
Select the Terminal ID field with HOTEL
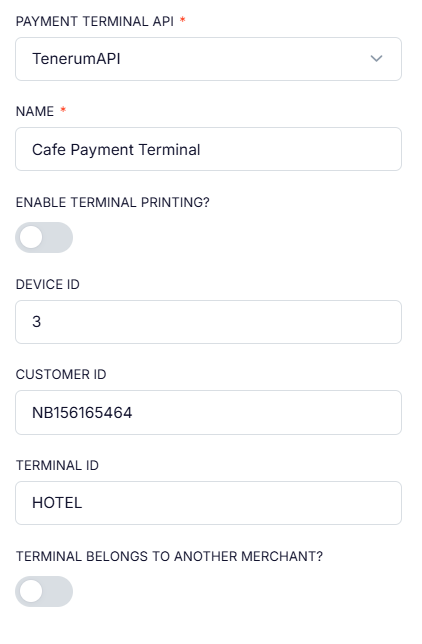(208, 503)
